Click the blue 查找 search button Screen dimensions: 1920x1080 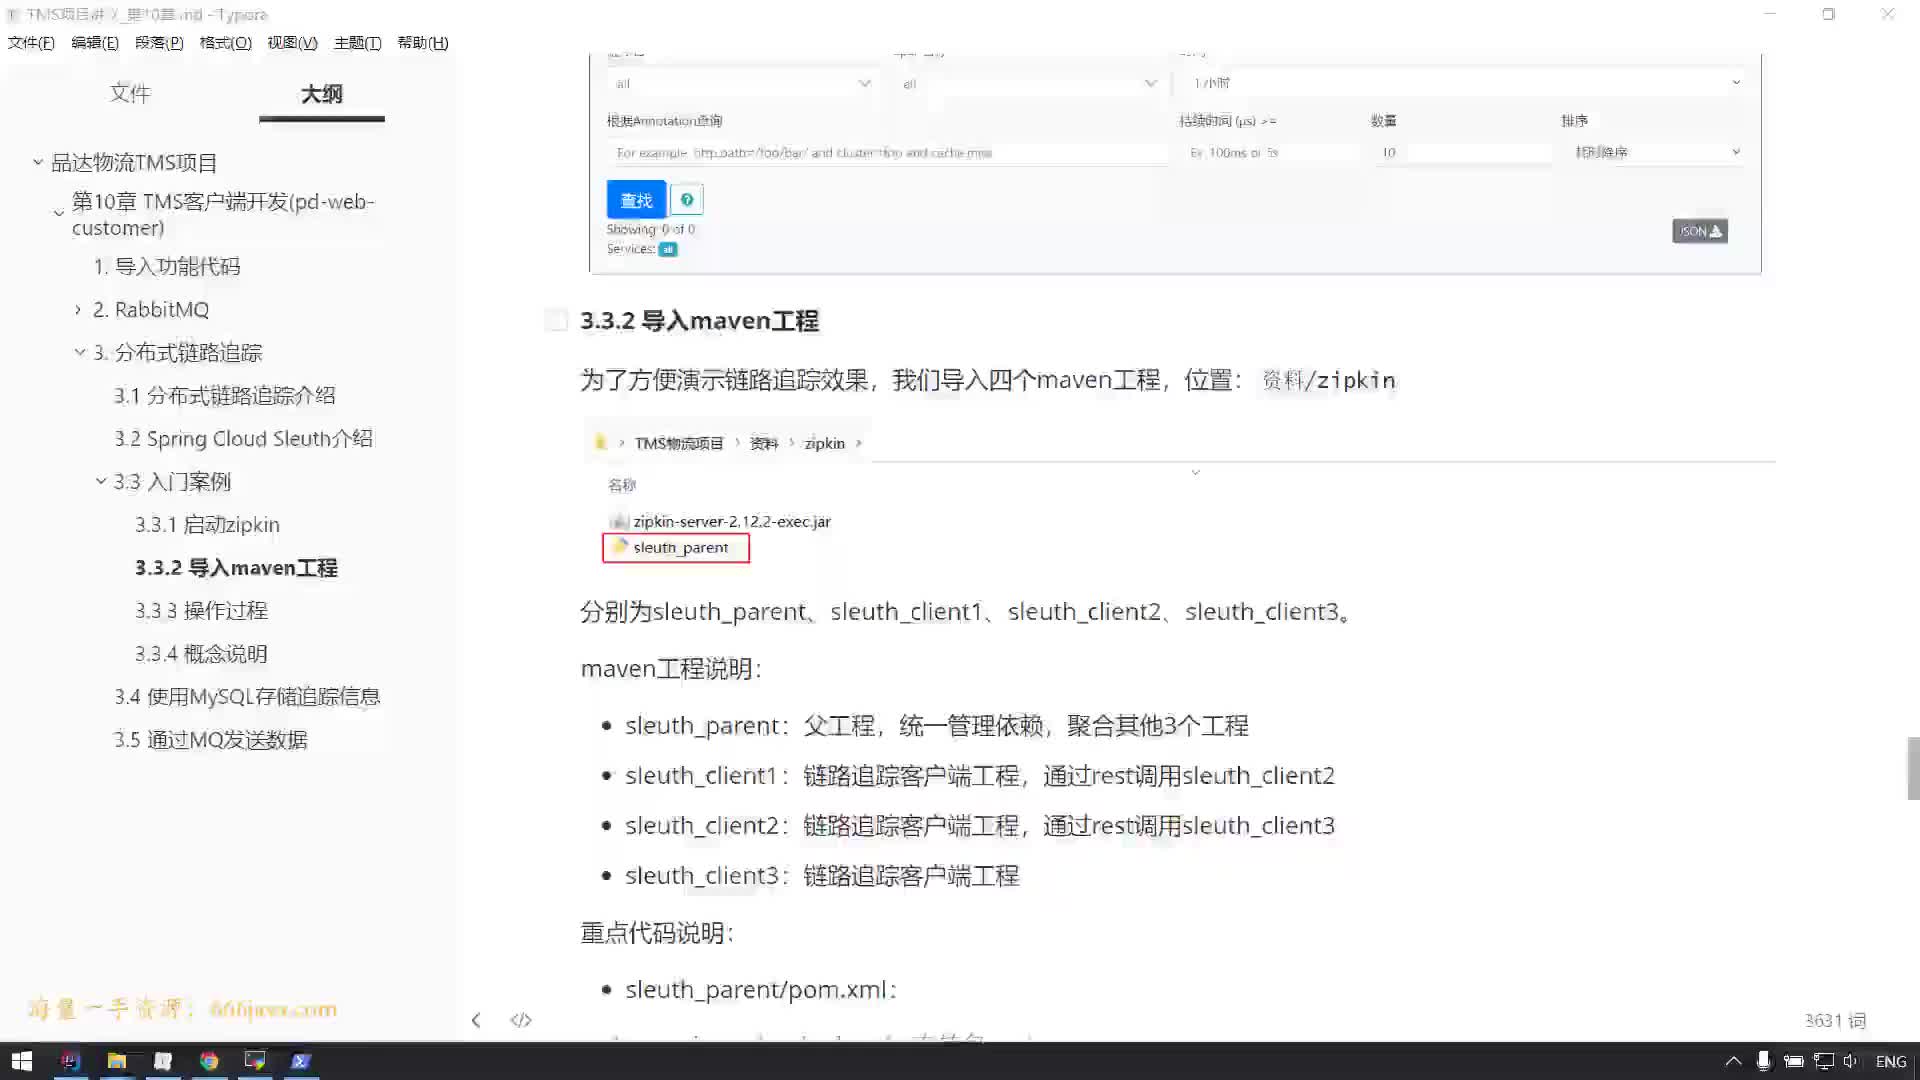tap(636, 200)
